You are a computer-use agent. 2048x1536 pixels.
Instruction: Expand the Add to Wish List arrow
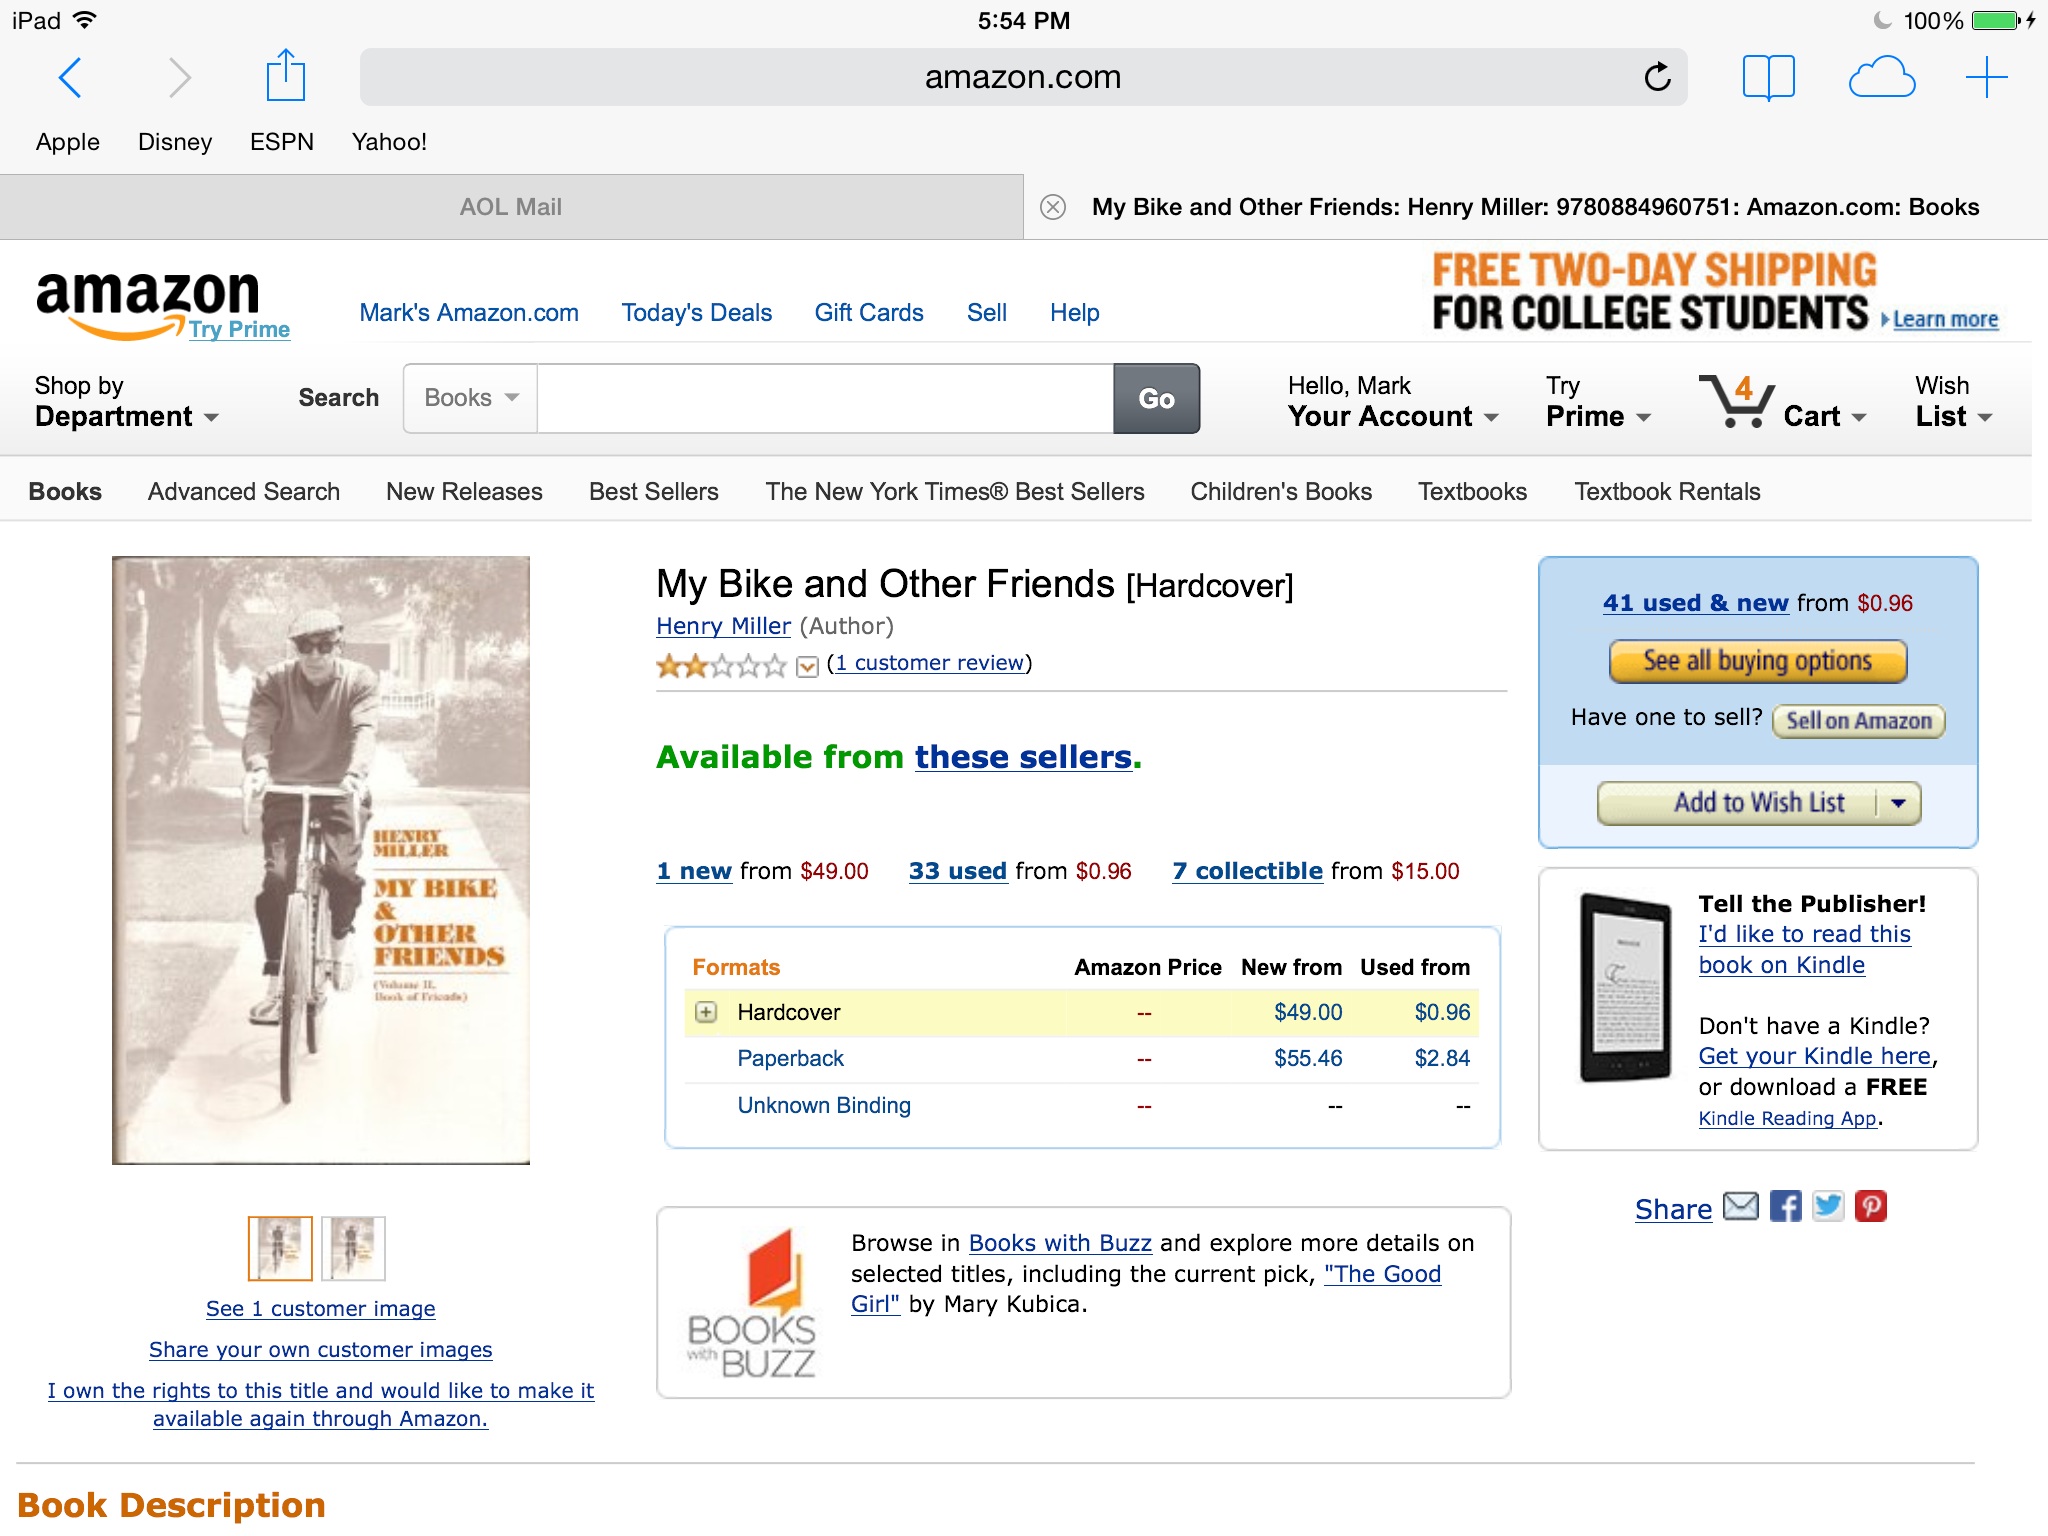tap(1898, 803)
